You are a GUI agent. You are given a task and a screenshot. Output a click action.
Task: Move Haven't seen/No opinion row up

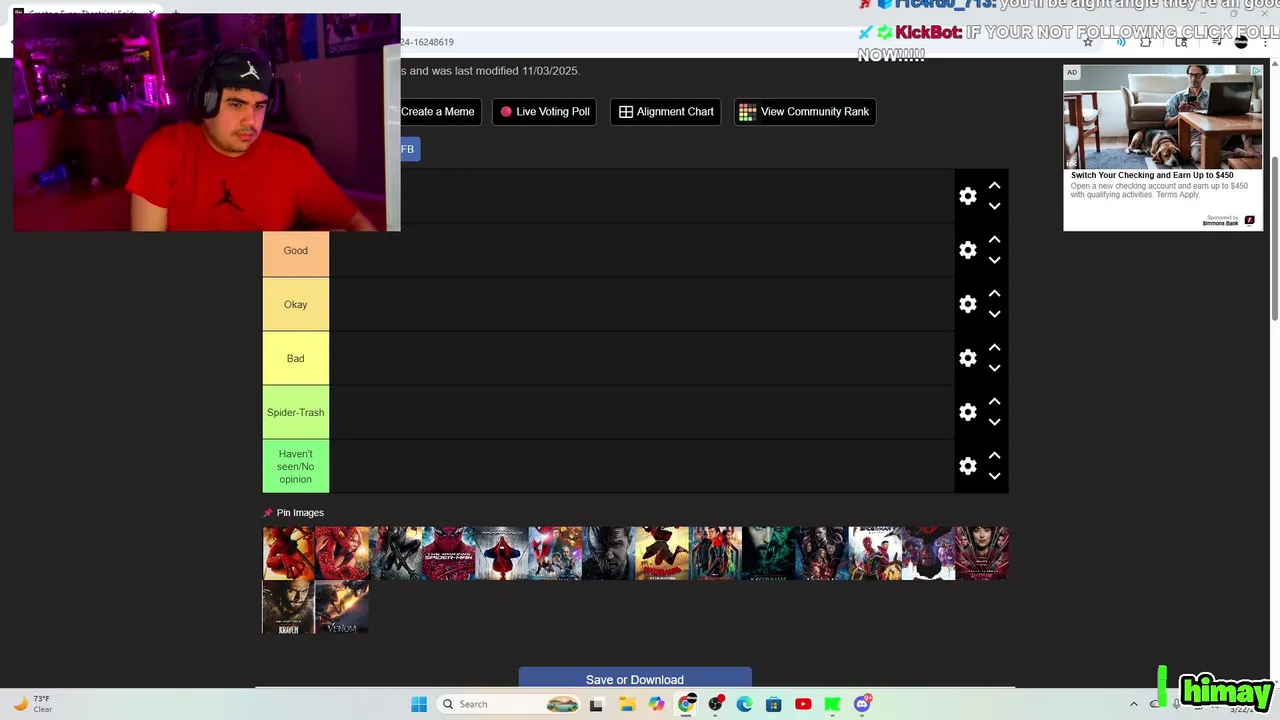tap(994, 456)
